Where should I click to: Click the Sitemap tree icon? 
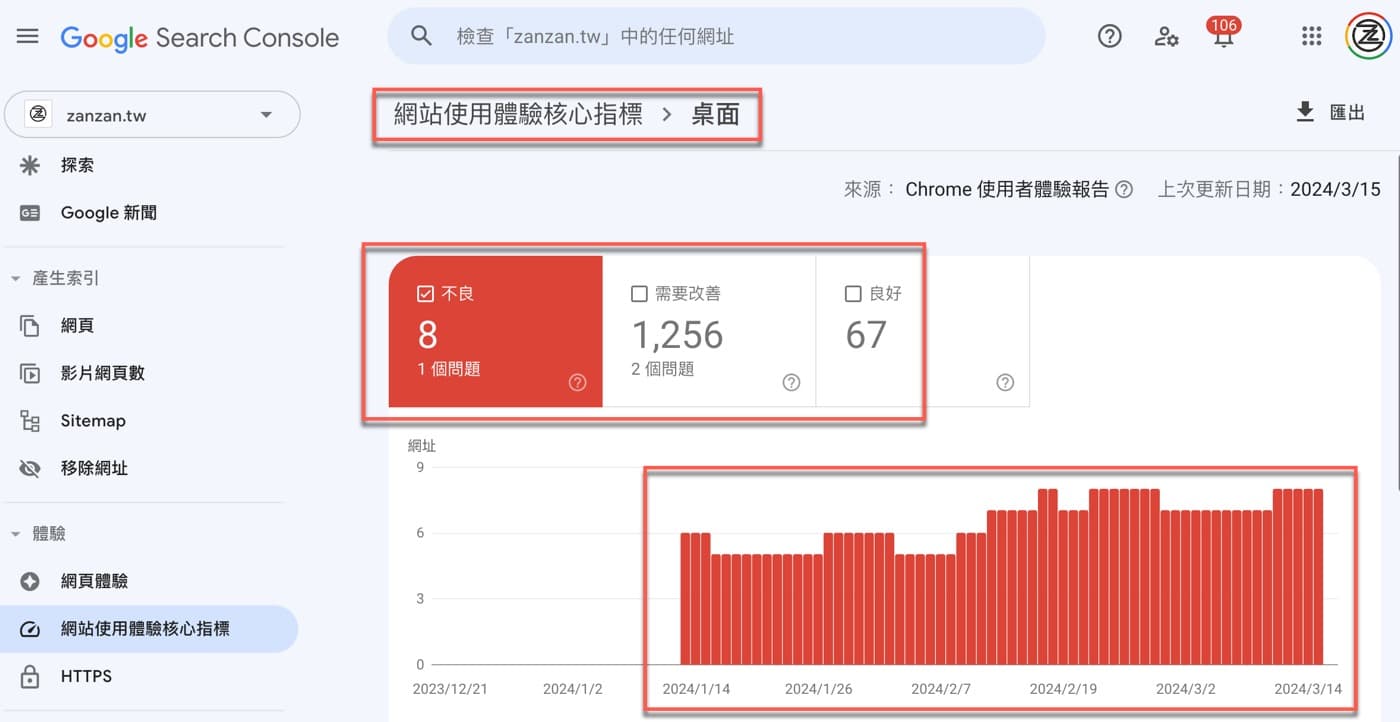30,421
